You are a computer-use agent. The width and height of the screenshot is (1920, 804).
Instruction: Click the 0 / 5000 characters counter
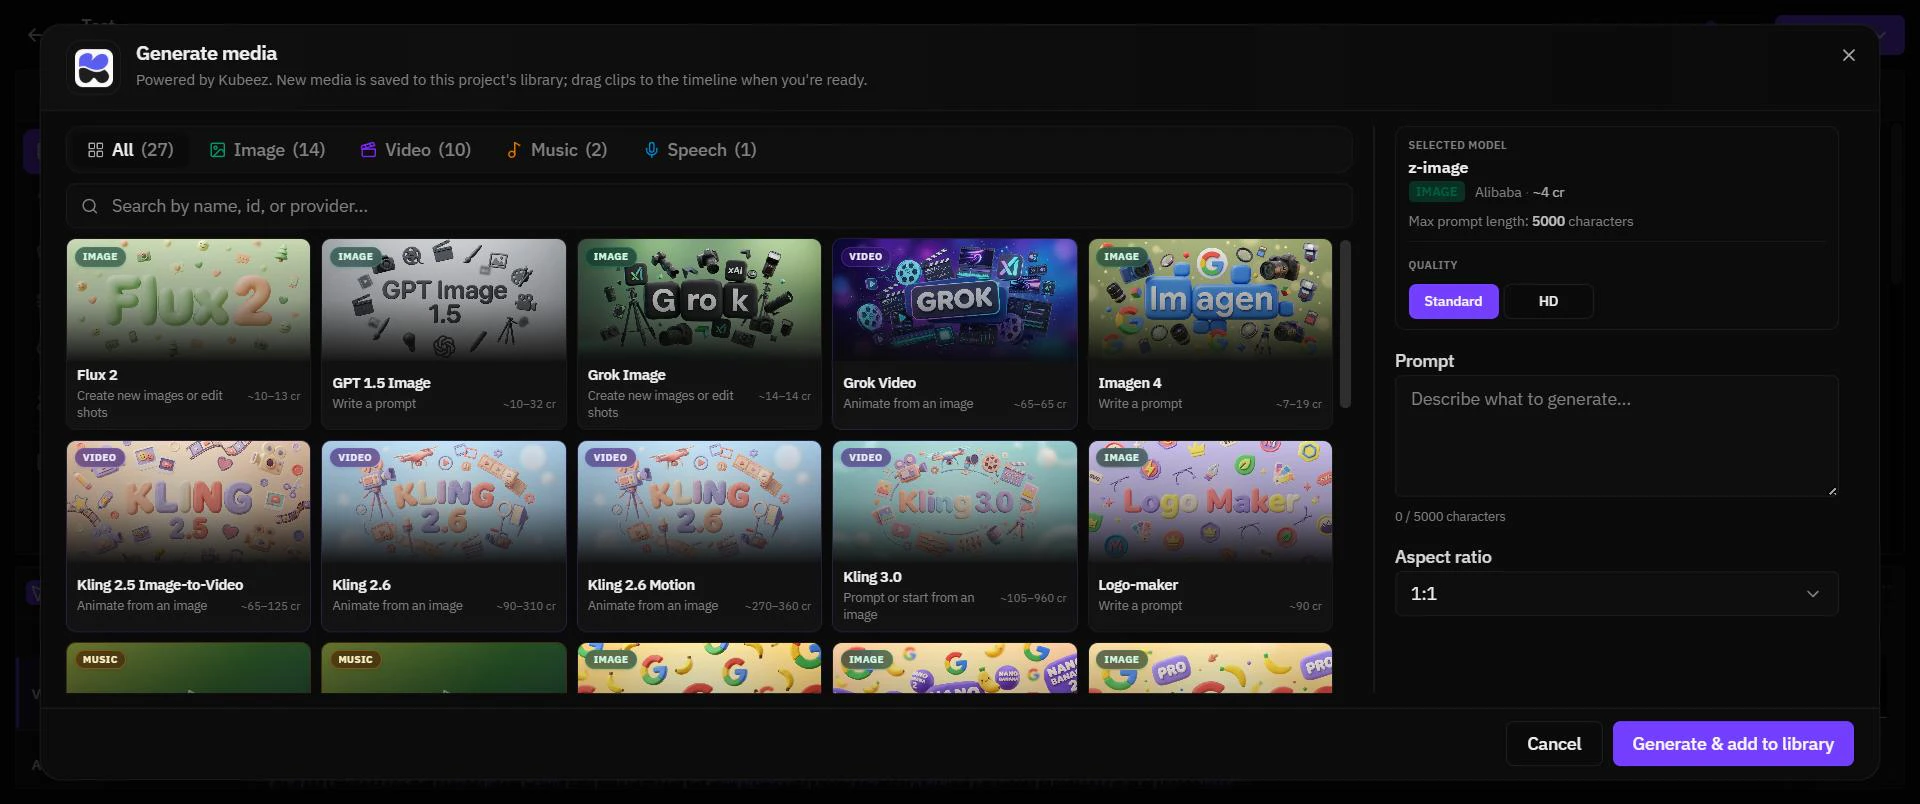click(1450, 517)
